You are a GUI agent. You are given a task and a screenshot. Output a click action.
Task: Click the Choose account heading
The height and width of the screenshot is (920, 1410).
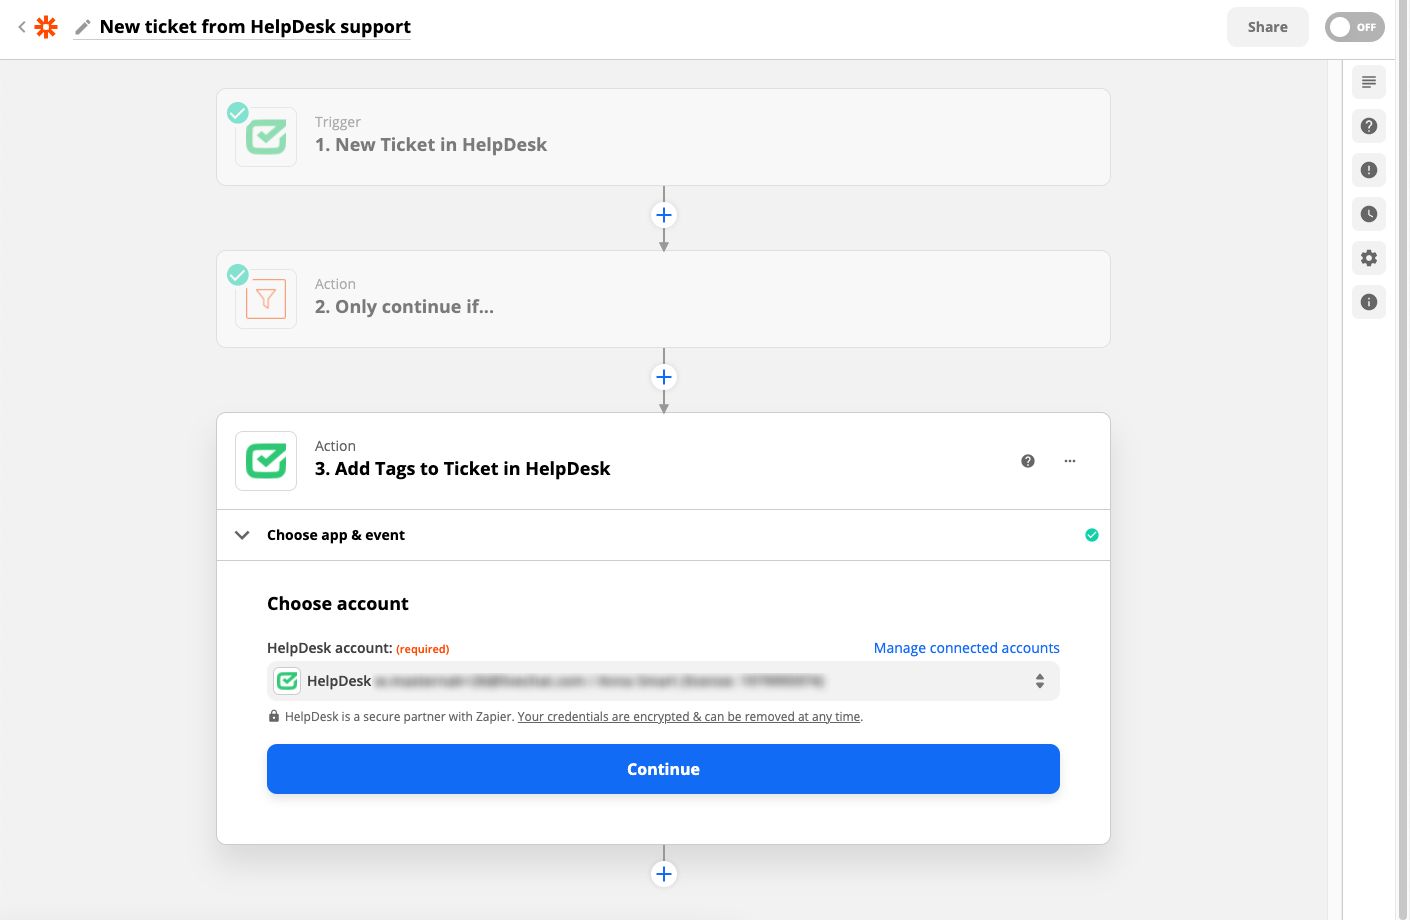point(338,604)
